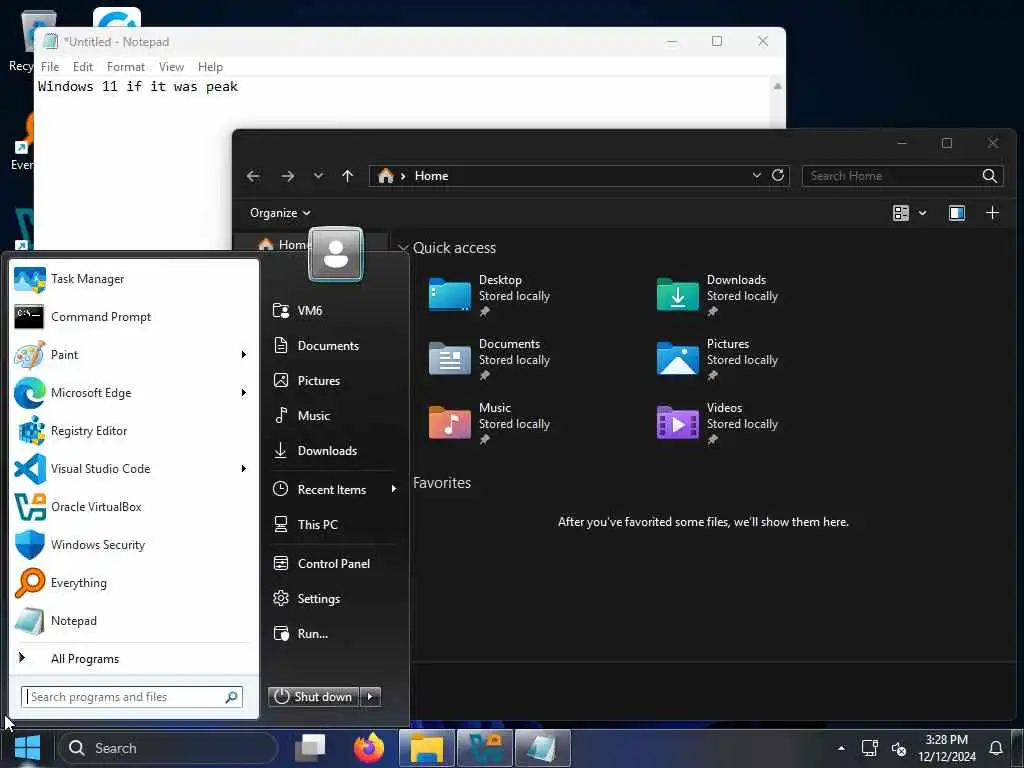The height and width of the screenshot is (768, 1024).
Task: Open Notepad Help menu
Action: point(210,67)
